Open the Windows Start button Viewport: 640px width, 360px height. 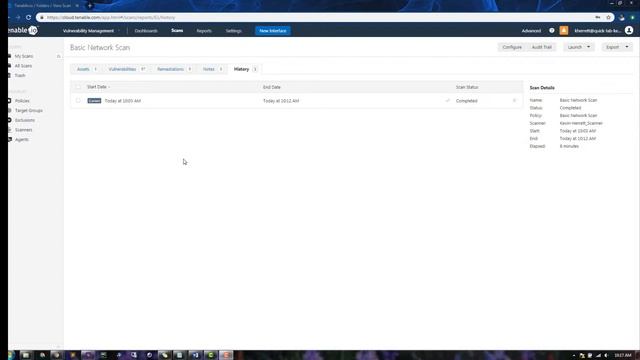pyautogui.click(x=11, y=355)
